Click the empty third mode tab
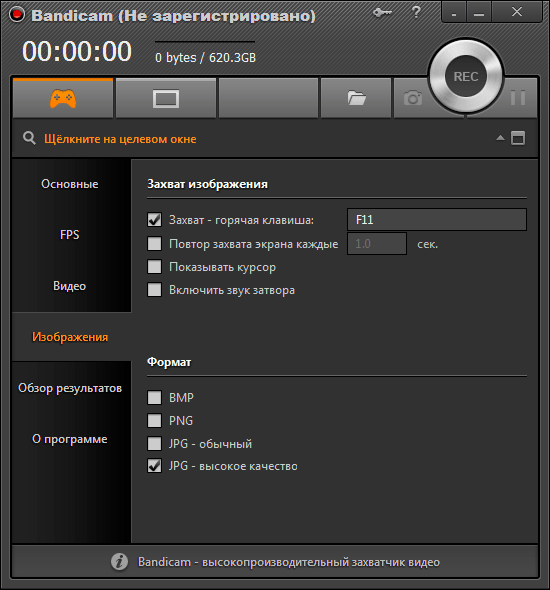Viewport: 550px width, 590px height. tap(269, 99)
